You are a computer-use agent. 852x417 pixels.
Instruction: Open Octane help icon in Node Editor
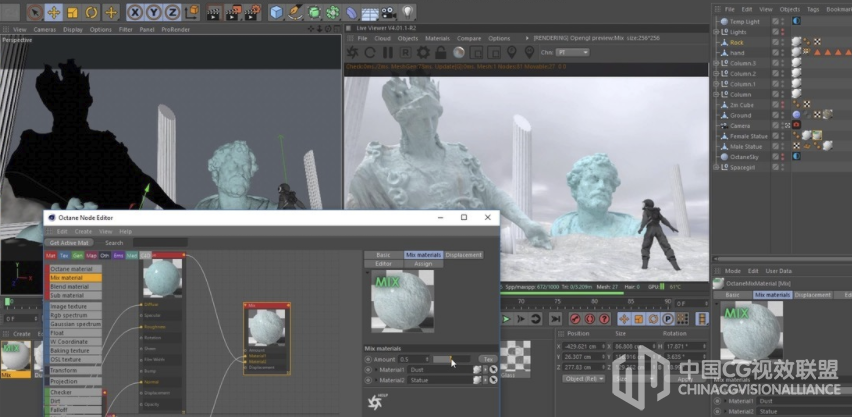[x=375, y=402]
